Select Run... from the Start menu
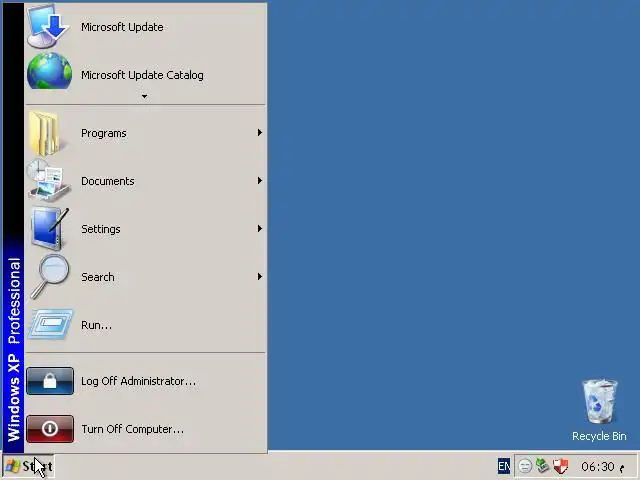The width and height of the screenshot is (640, 480). (146, 325)
